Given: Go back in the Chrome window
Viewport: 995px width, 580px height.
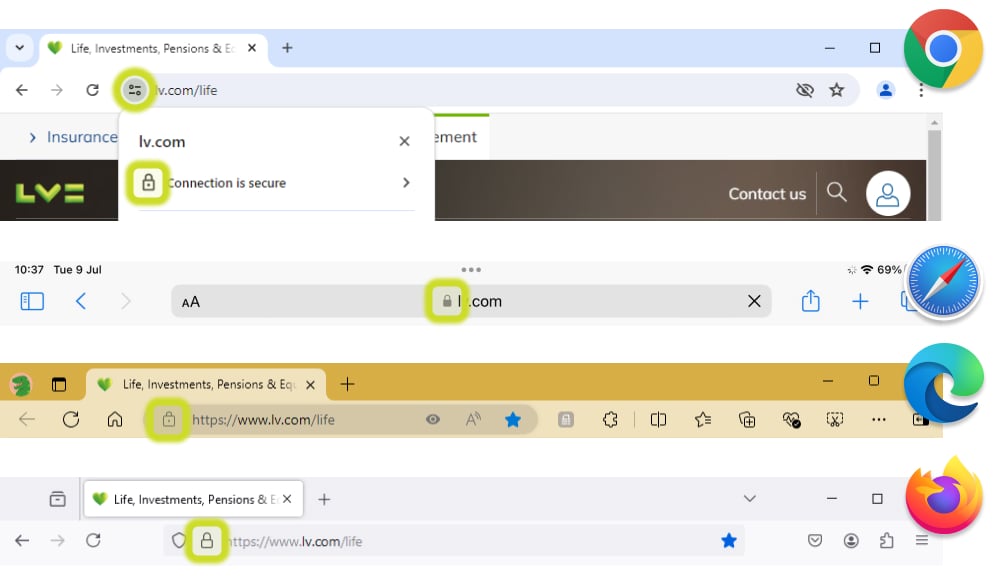Looking at the screenshot, I should (x=22, y=90).
